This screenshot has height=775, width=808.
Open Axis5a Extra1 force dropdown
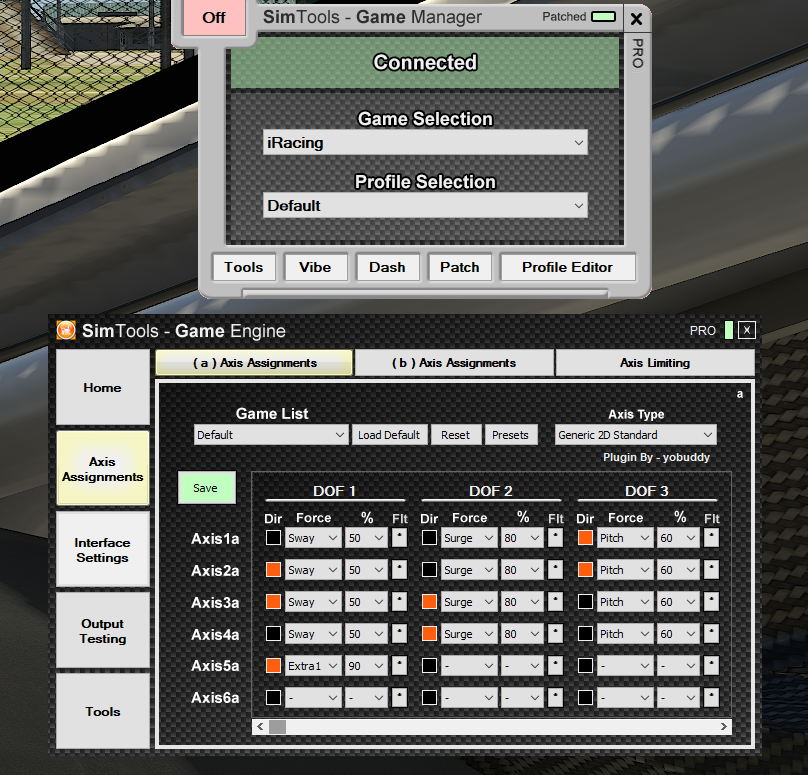click(x=313, y=666)
